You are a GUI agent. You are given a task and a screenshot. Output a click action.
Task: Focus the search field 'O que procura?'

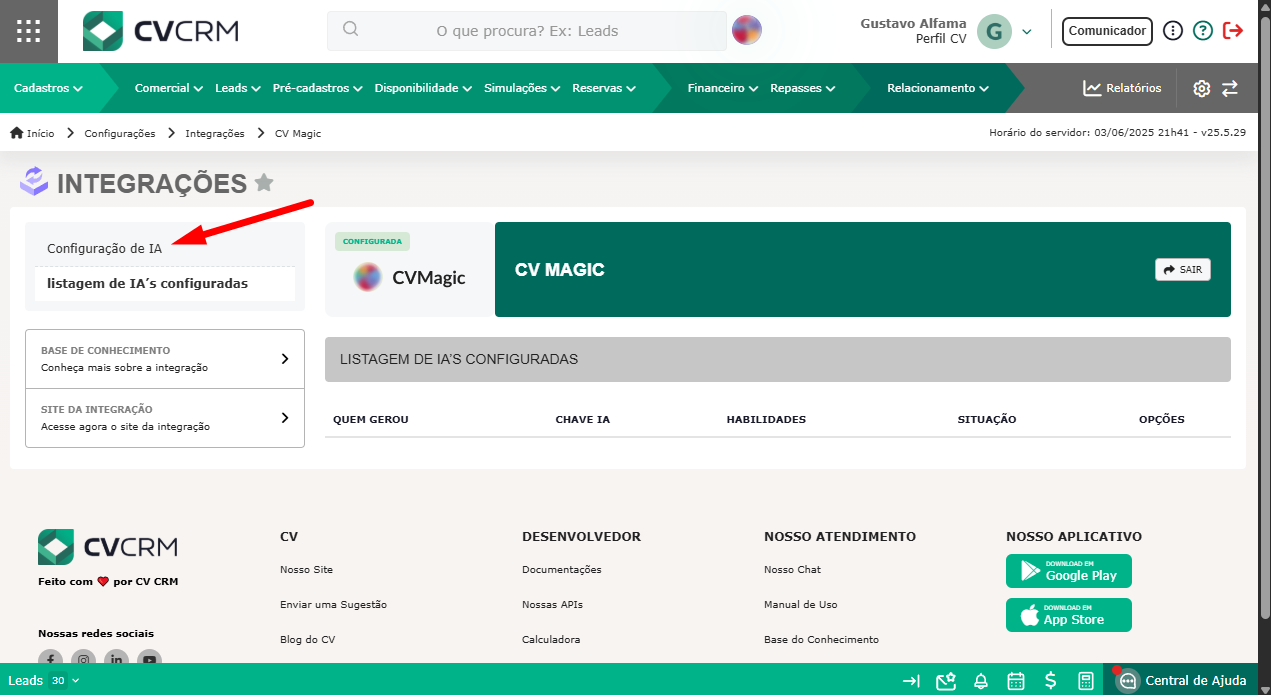pos(527,31)
